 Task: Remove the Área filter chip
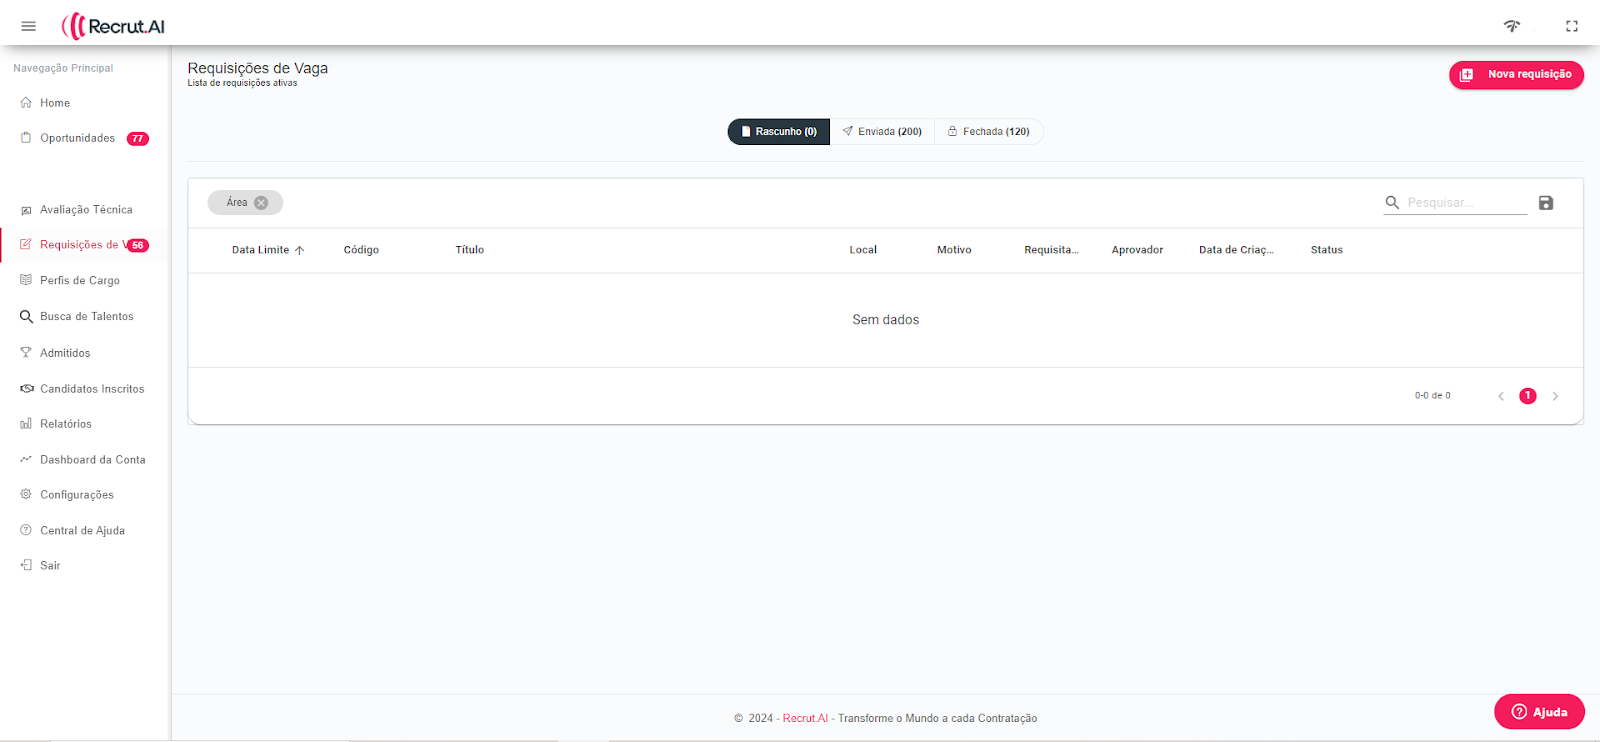click(261, 203)
